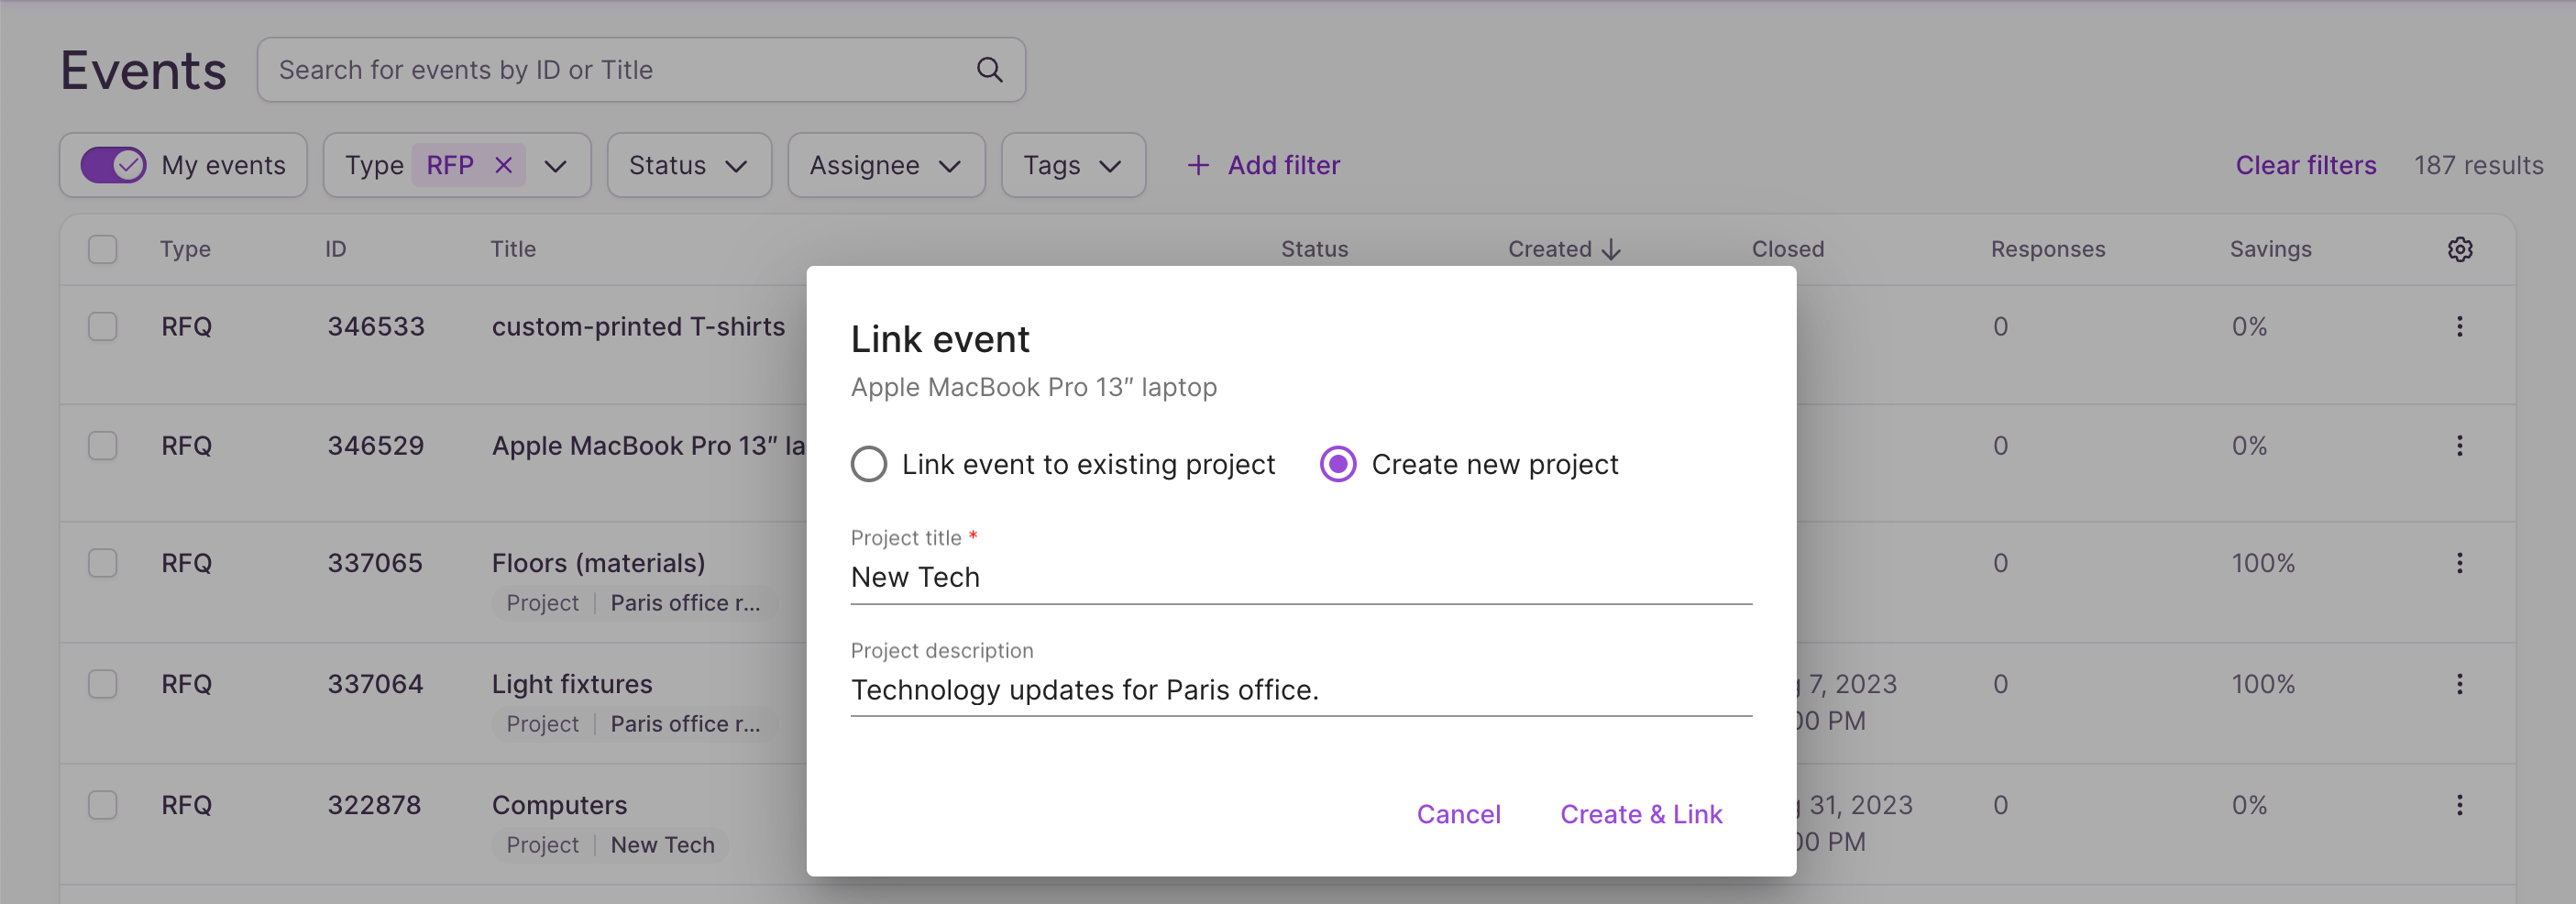Click the Create & Link button
This screenshot has height=904, width=2576.
click(x=1641, y=814)
